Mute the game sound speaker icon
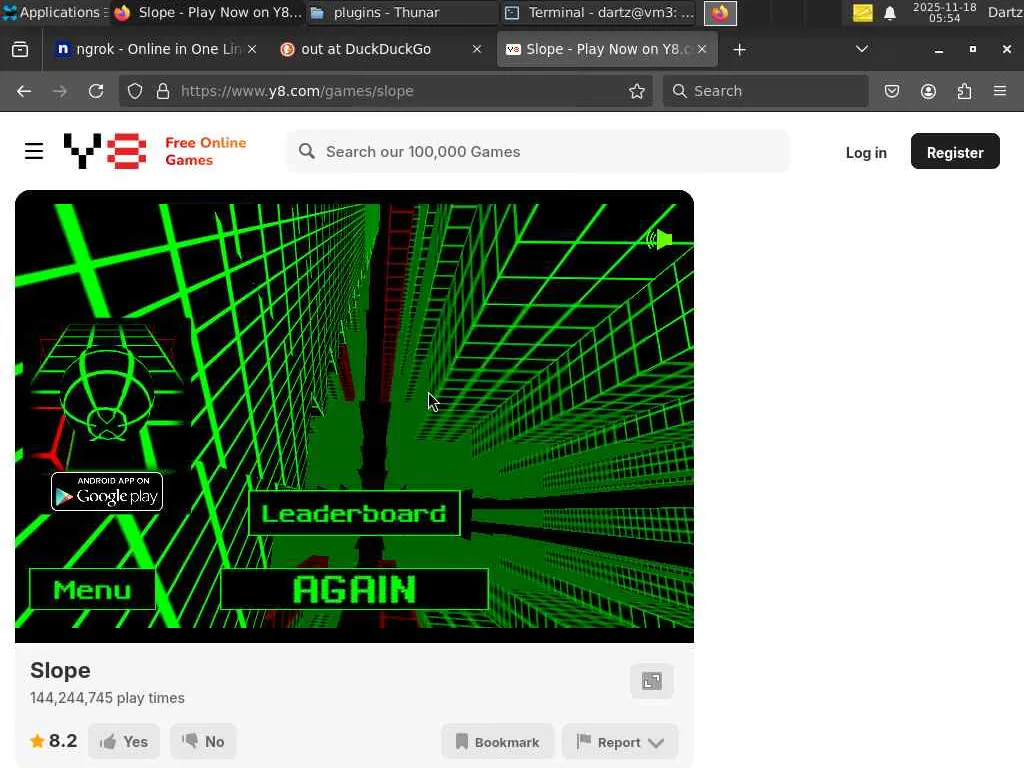Viewport: 1024px width, 768px height. (x=660, y=240)
